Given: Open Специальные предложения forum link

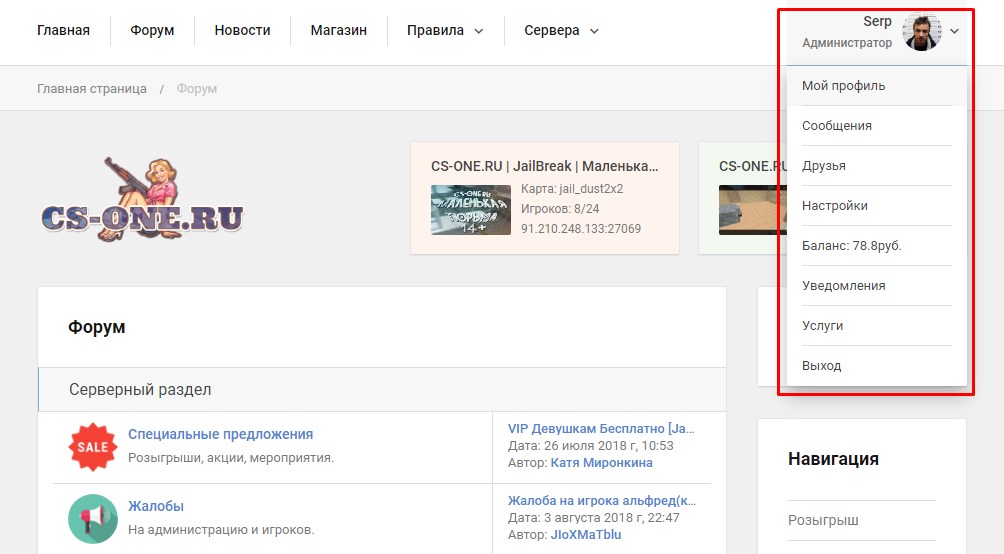Looking at the screenshot, I should (x=220, y=434).
